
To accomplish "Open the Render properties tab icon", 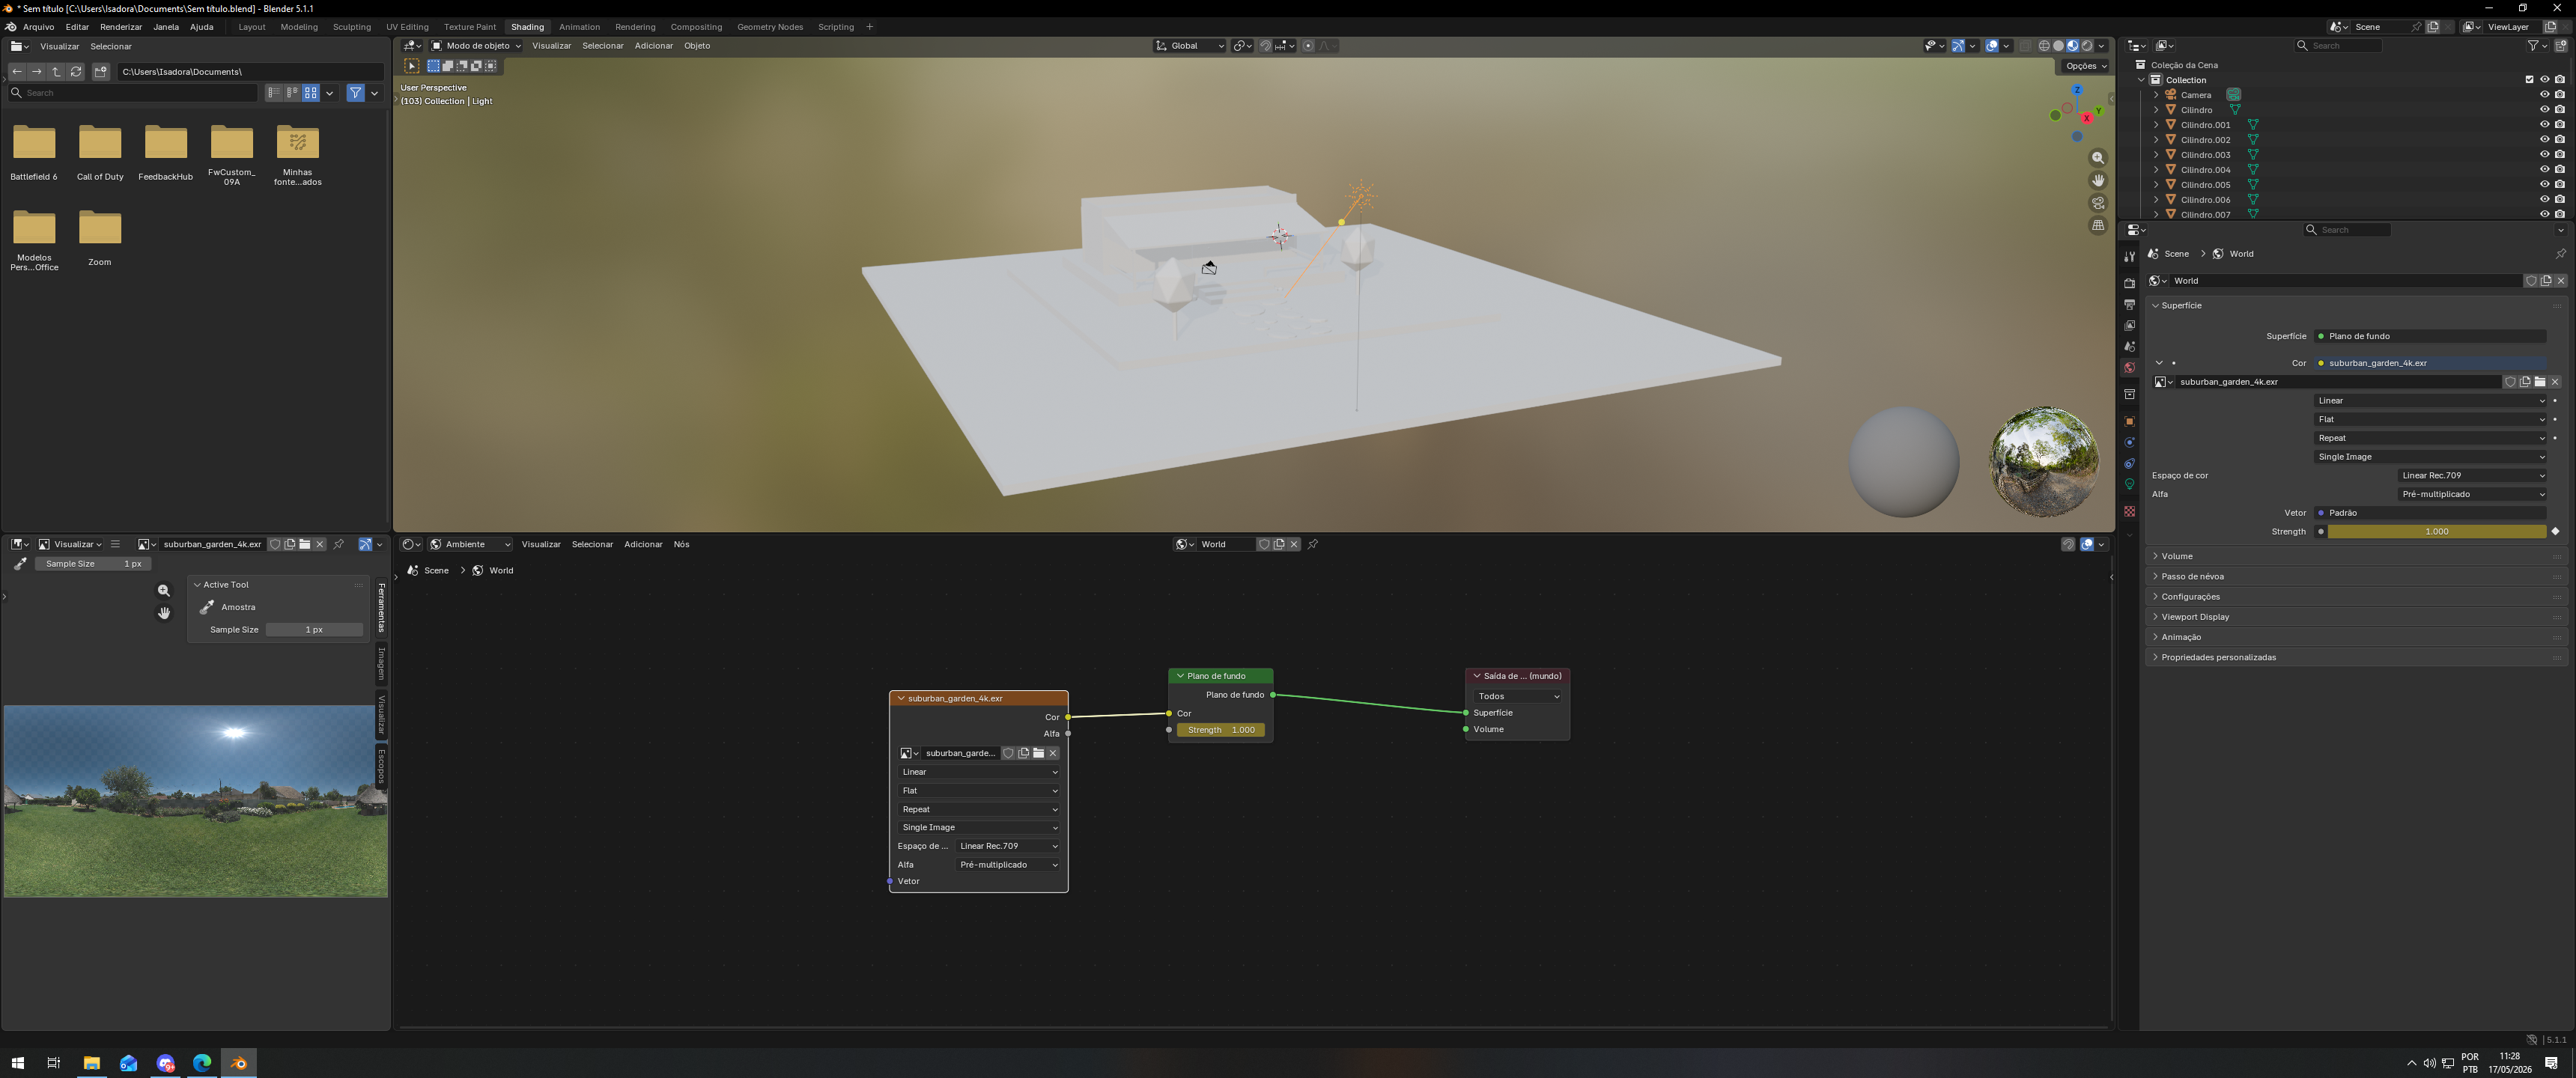I will 2129,283.
